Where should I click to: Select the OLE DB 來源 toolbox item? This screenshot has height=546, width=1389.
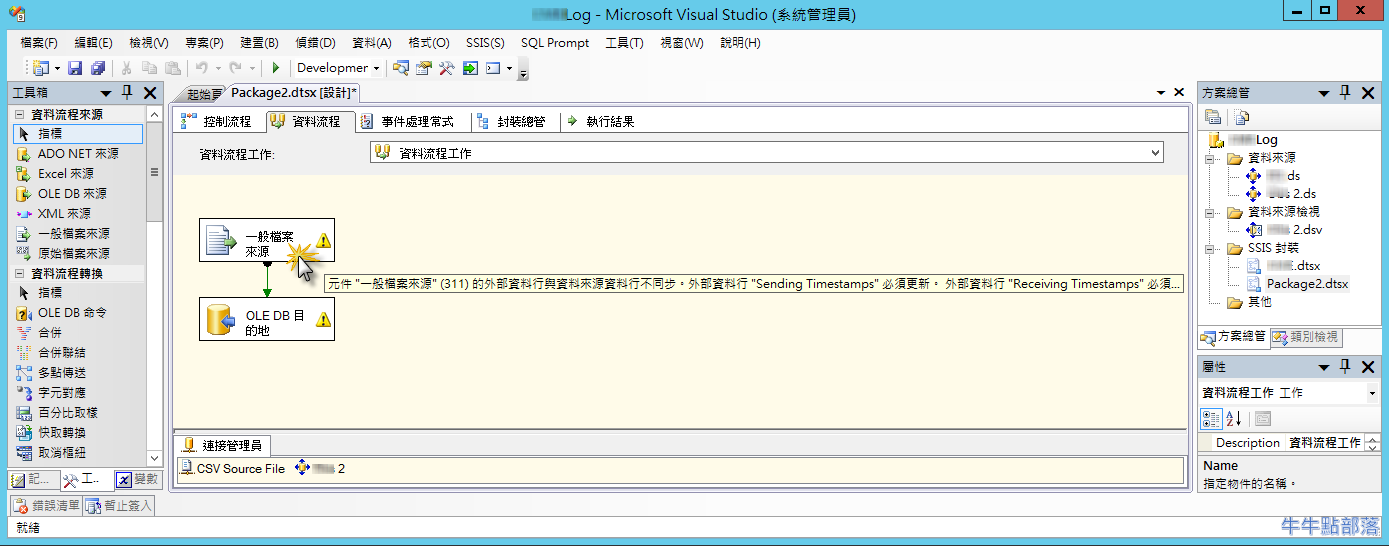tap(71, 194)
